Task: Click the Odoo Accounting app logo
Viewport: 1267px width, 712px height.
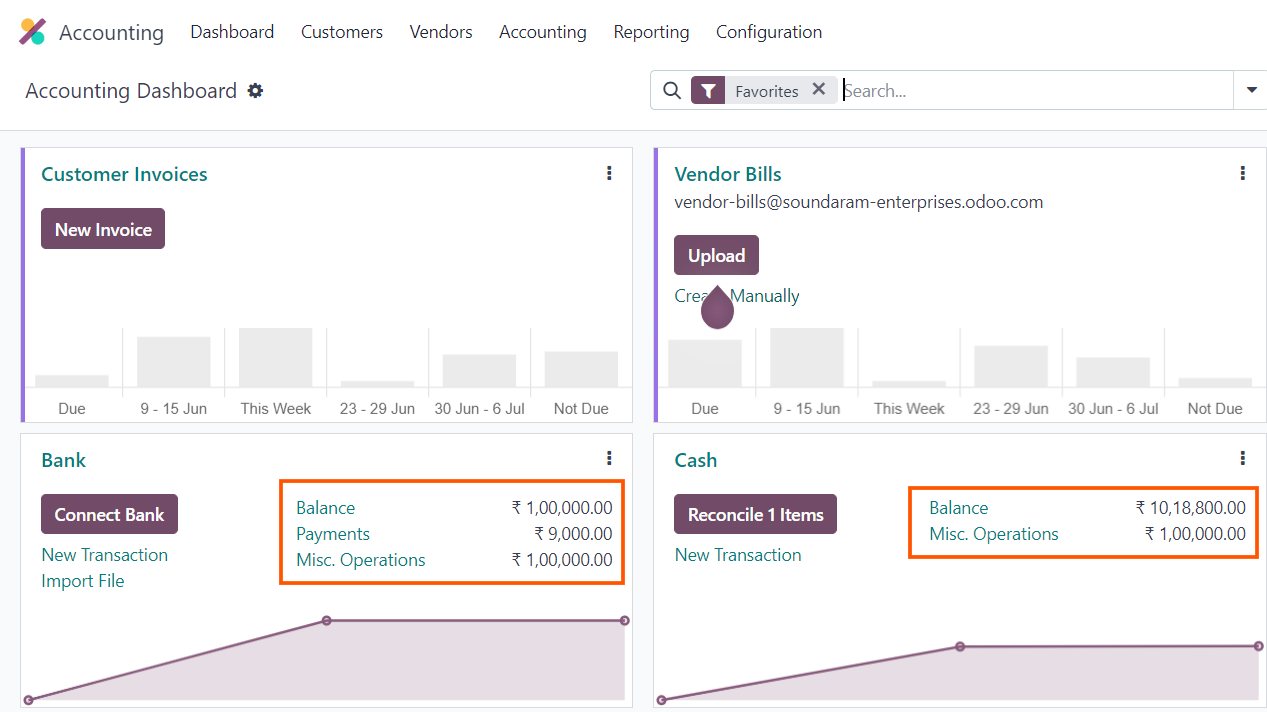Action: pos(32,32)
